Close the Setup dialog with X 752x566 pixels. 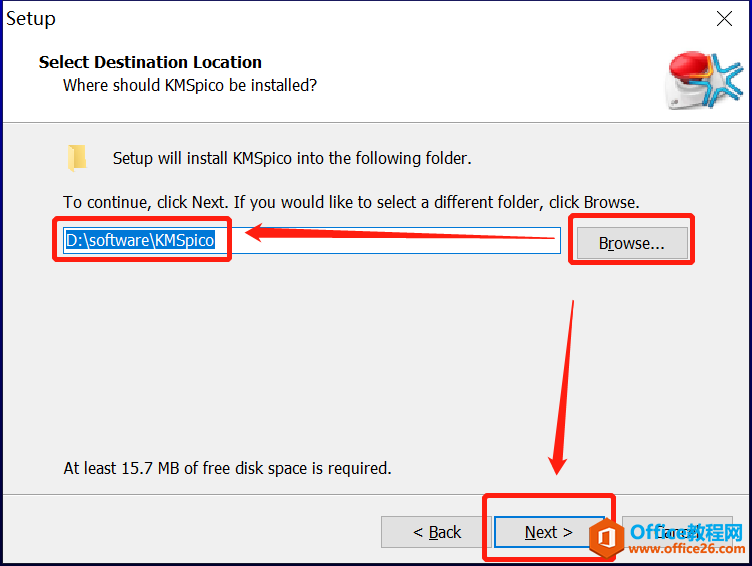click(x=724, y=19)
